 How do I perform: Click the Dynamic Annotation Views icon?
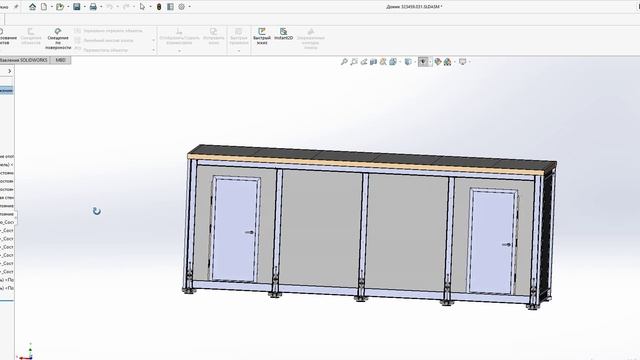(383, 62)
